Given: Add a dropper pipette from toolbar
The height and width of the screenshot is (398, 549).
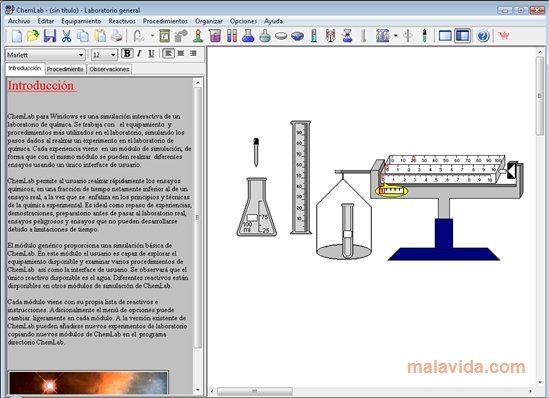Looking at the screenshot, I should pyautogui.click(x=424, y=36).
